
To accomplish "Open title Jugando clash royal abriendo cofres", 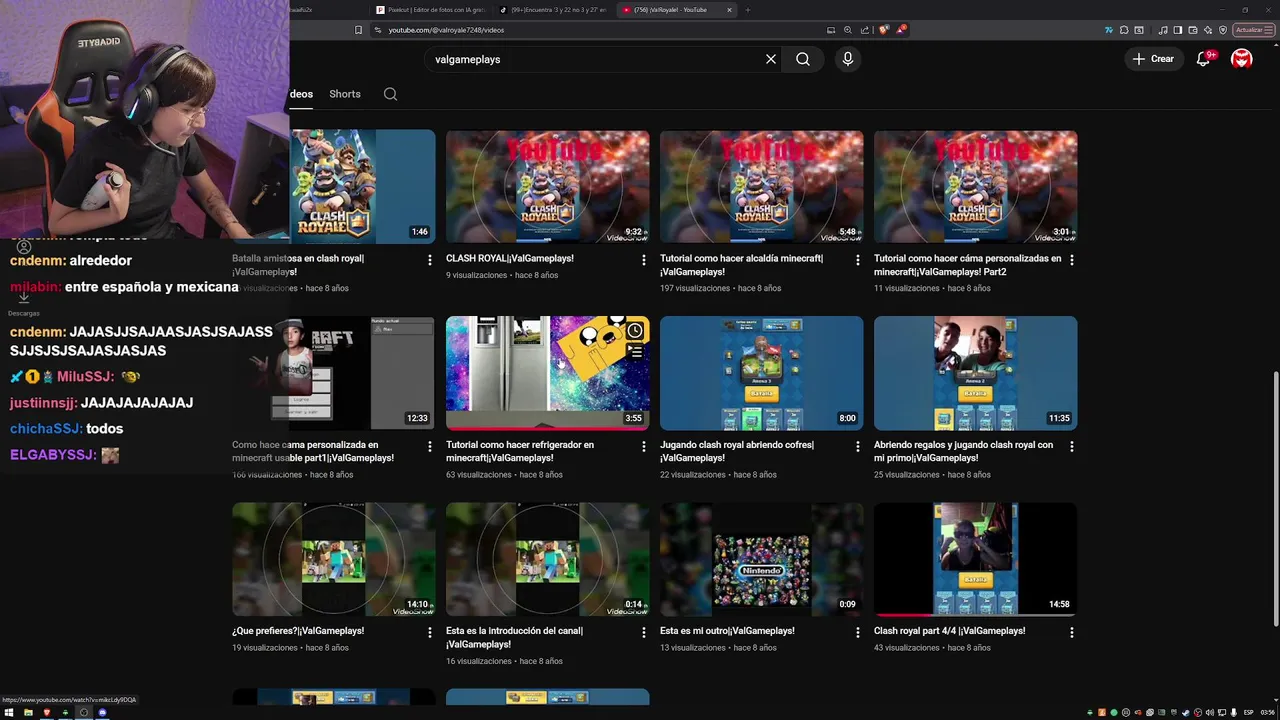I will point(737,451).
